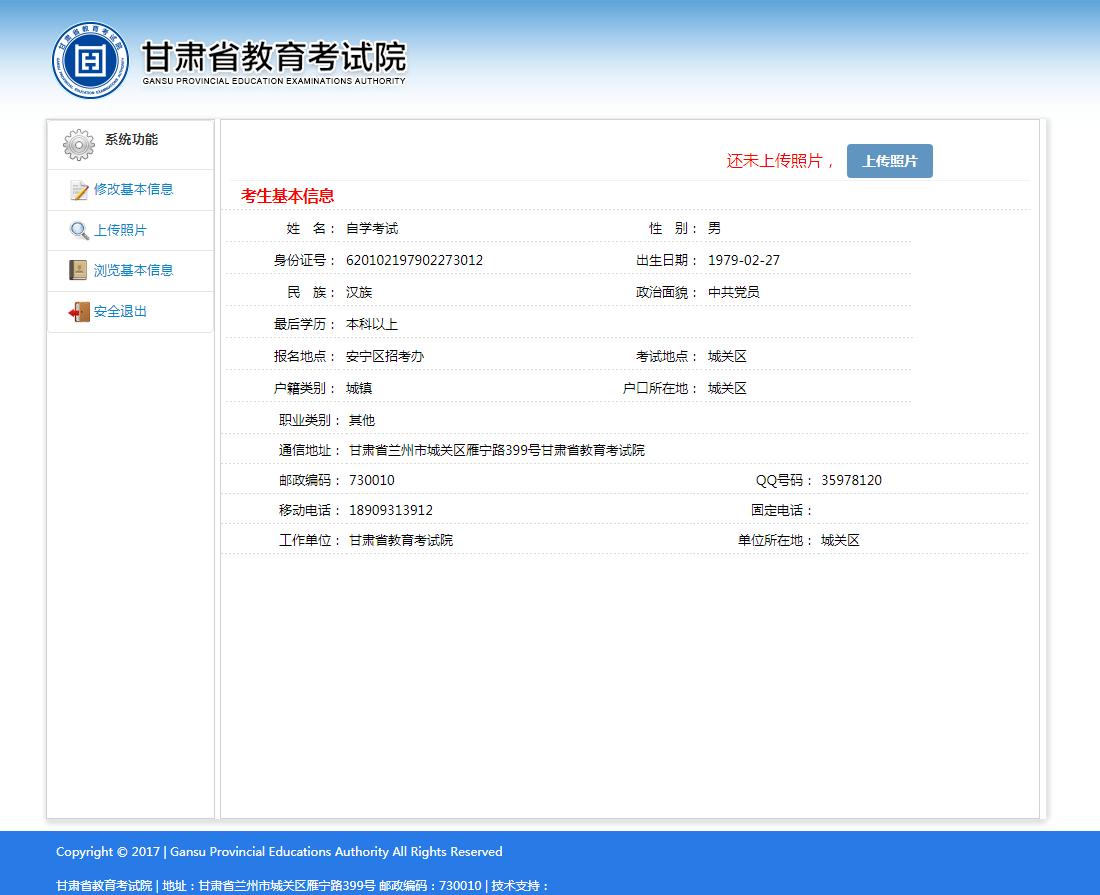Click the name value 自学考试
Viewport: 1100px width, 895px height.
pos(372,228)
